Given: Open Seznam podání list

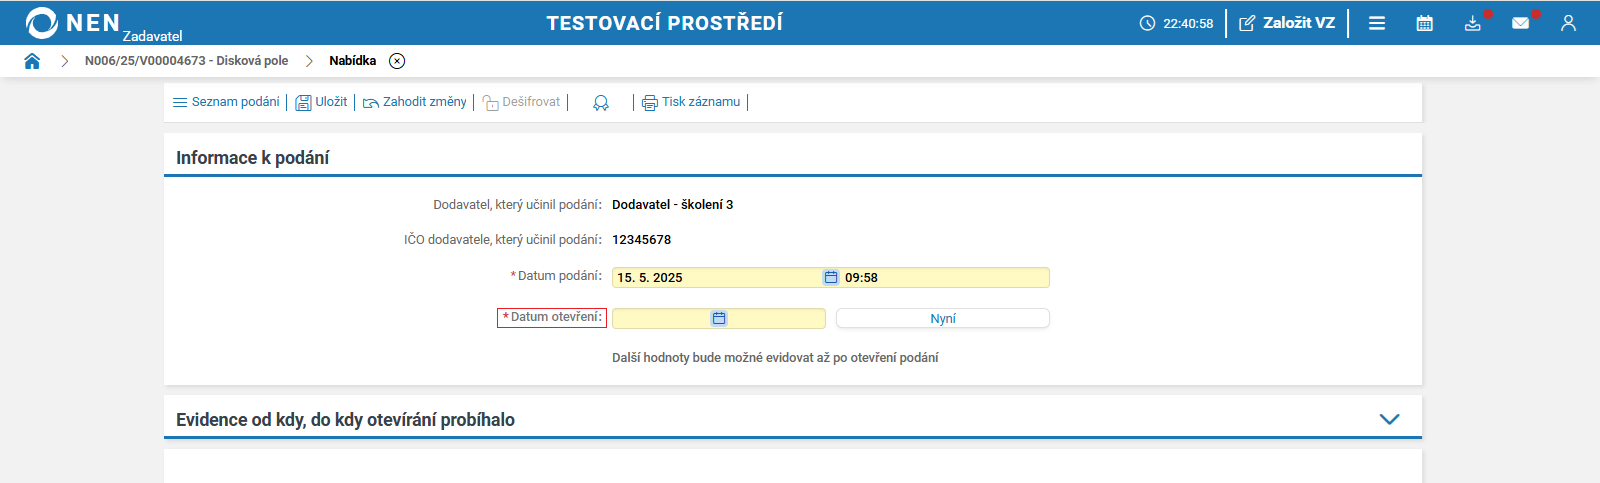Looking at the screenshot, I should pyautogui.click(x=226, y=102).
